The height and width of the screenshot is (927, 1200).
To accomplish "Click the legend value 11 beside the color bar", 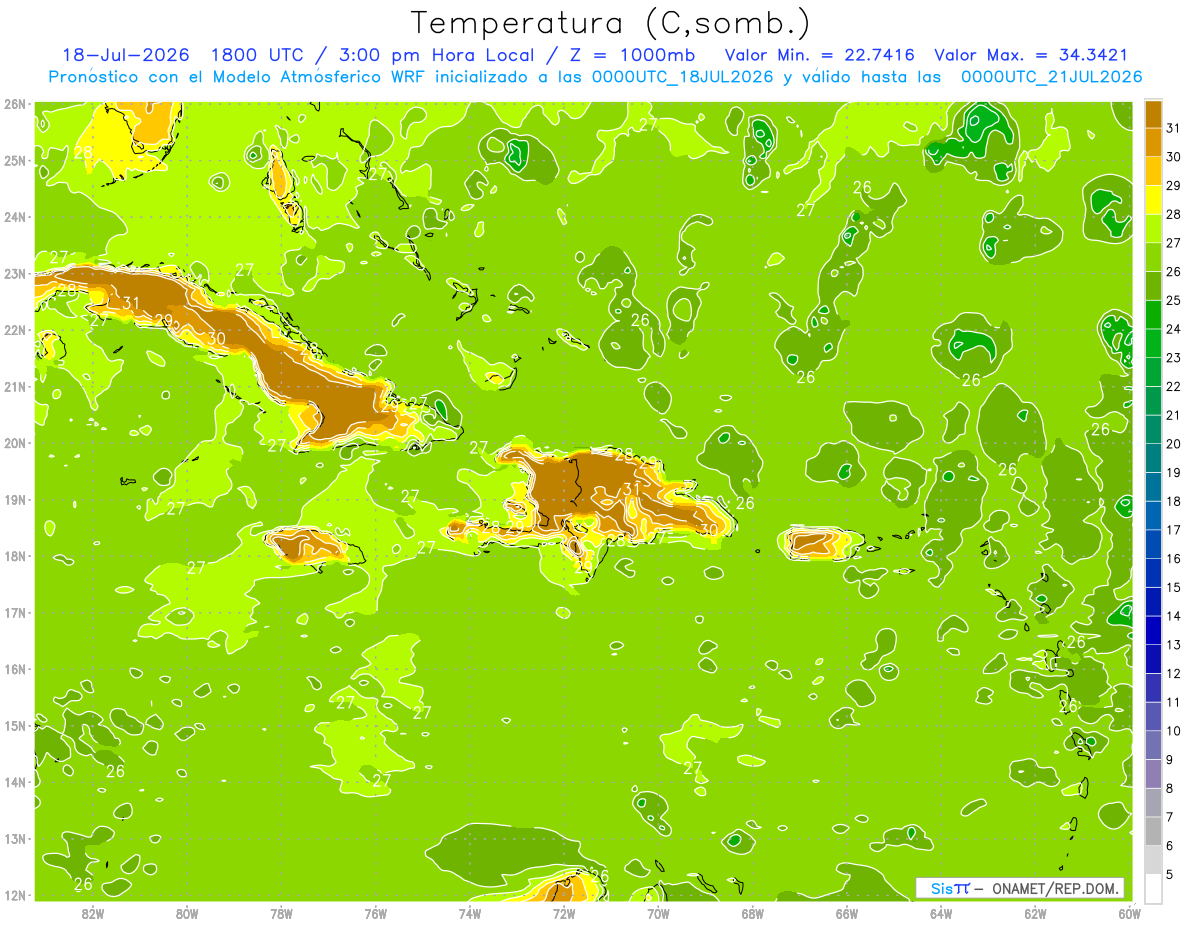I will pos(1173,702).
